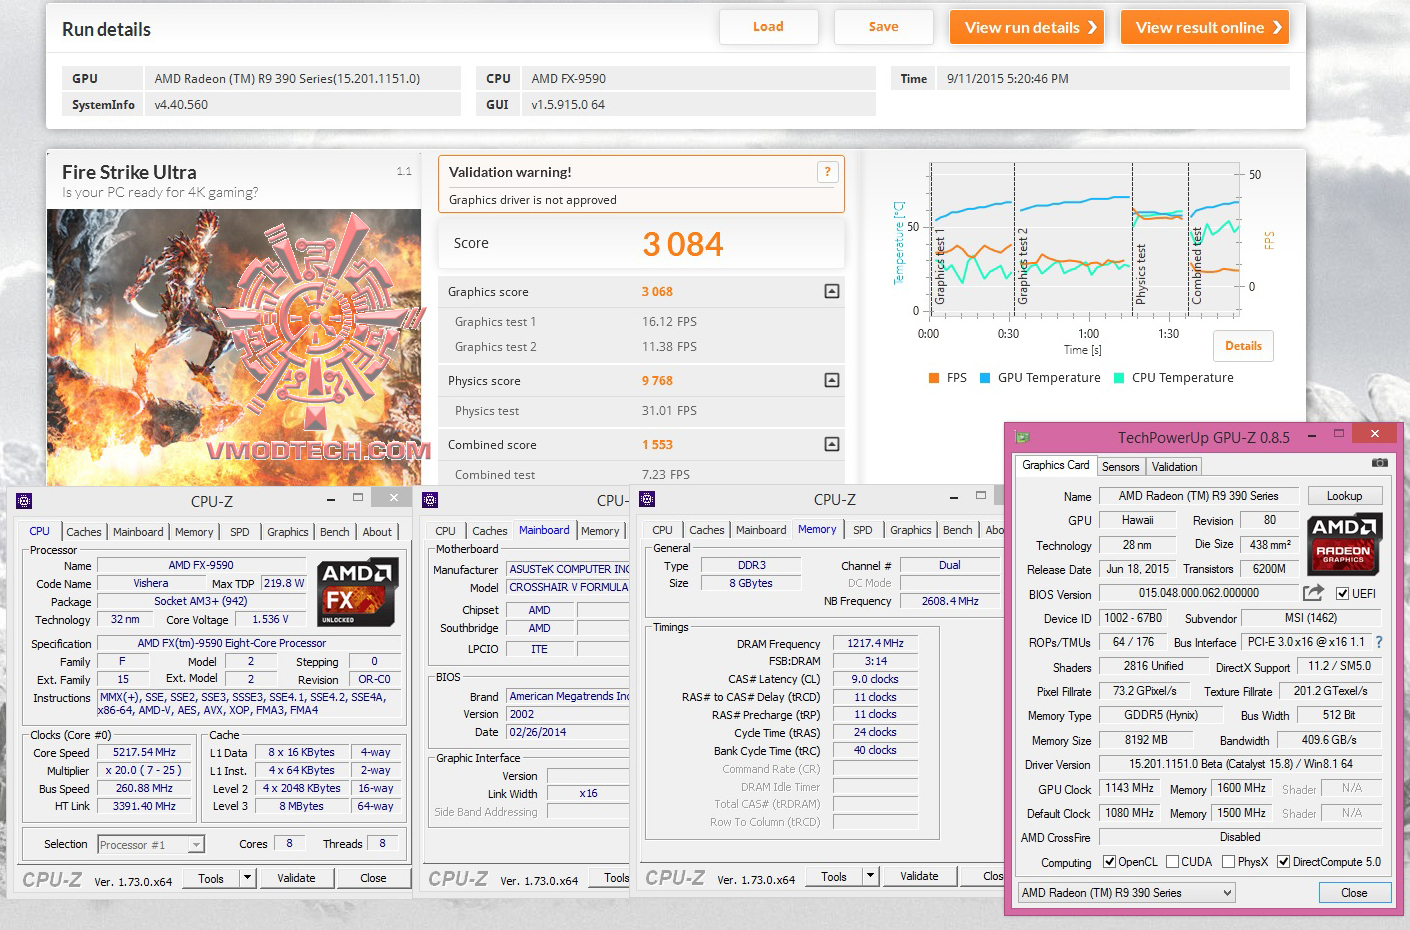Open the Graphics tab in the CPU-Z Memory window

click(x=911, y=530)
